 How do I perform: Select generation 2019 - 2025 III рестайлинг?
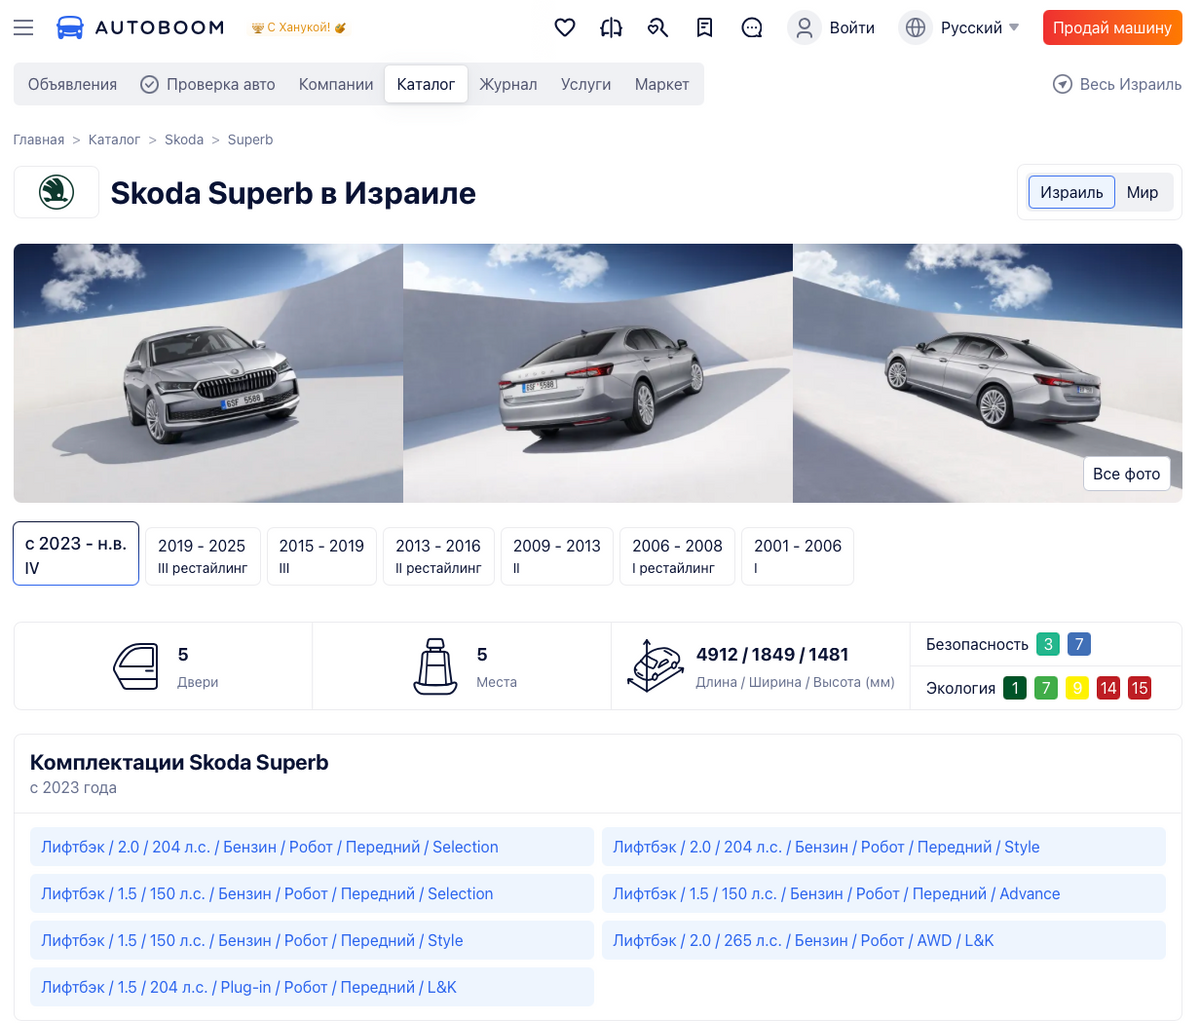coord(203,556)
